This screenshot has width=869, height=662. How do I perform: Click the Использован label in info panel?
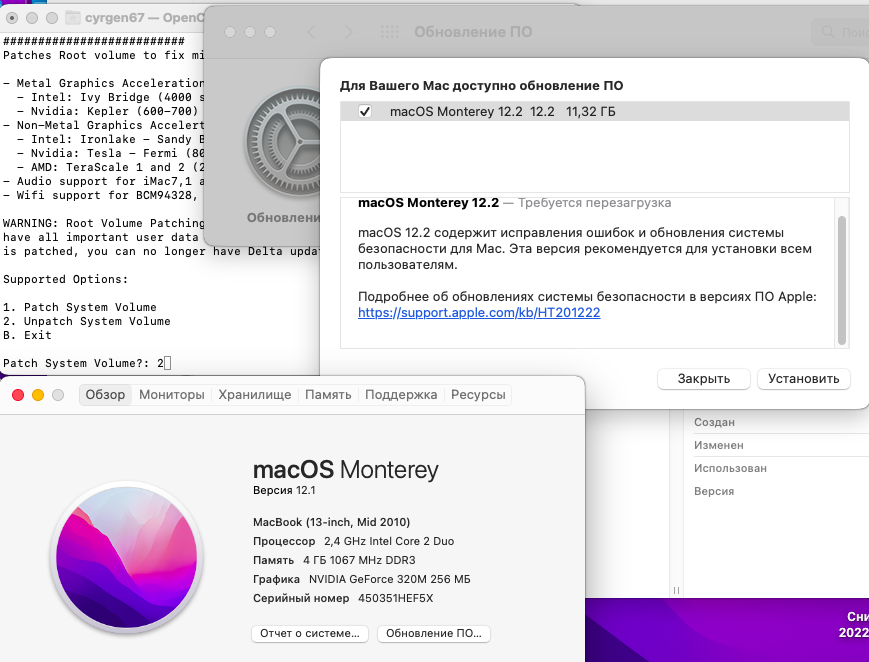(730, 468)
